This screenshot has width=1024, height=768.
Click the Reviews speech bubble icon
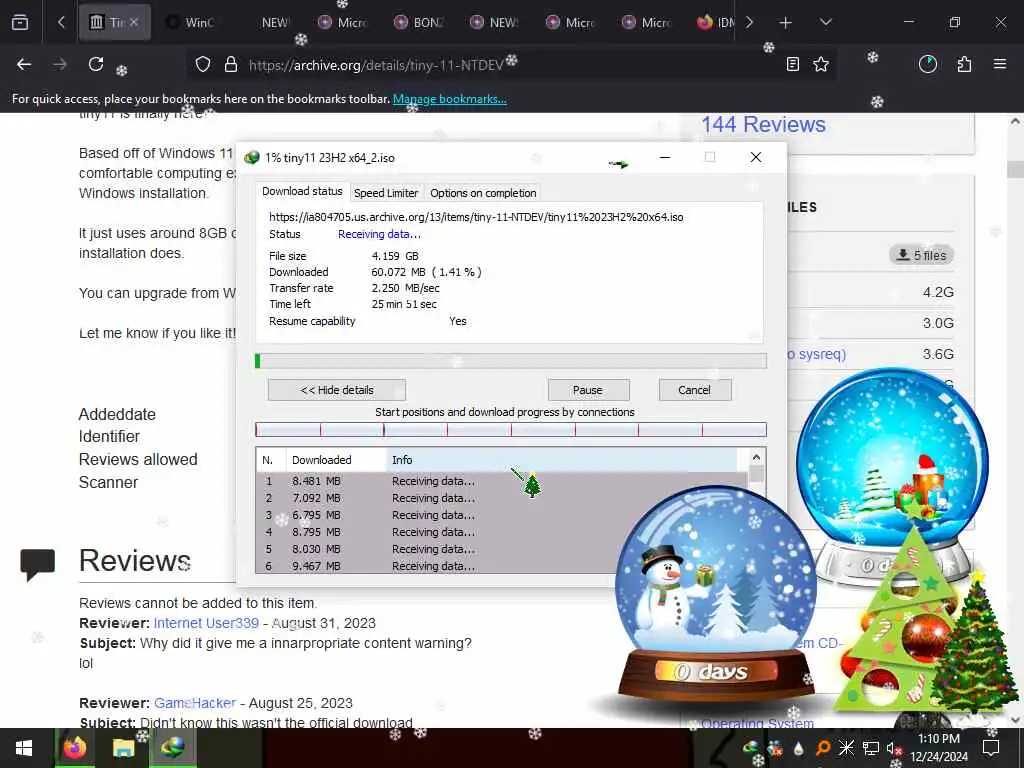(38, 564)
